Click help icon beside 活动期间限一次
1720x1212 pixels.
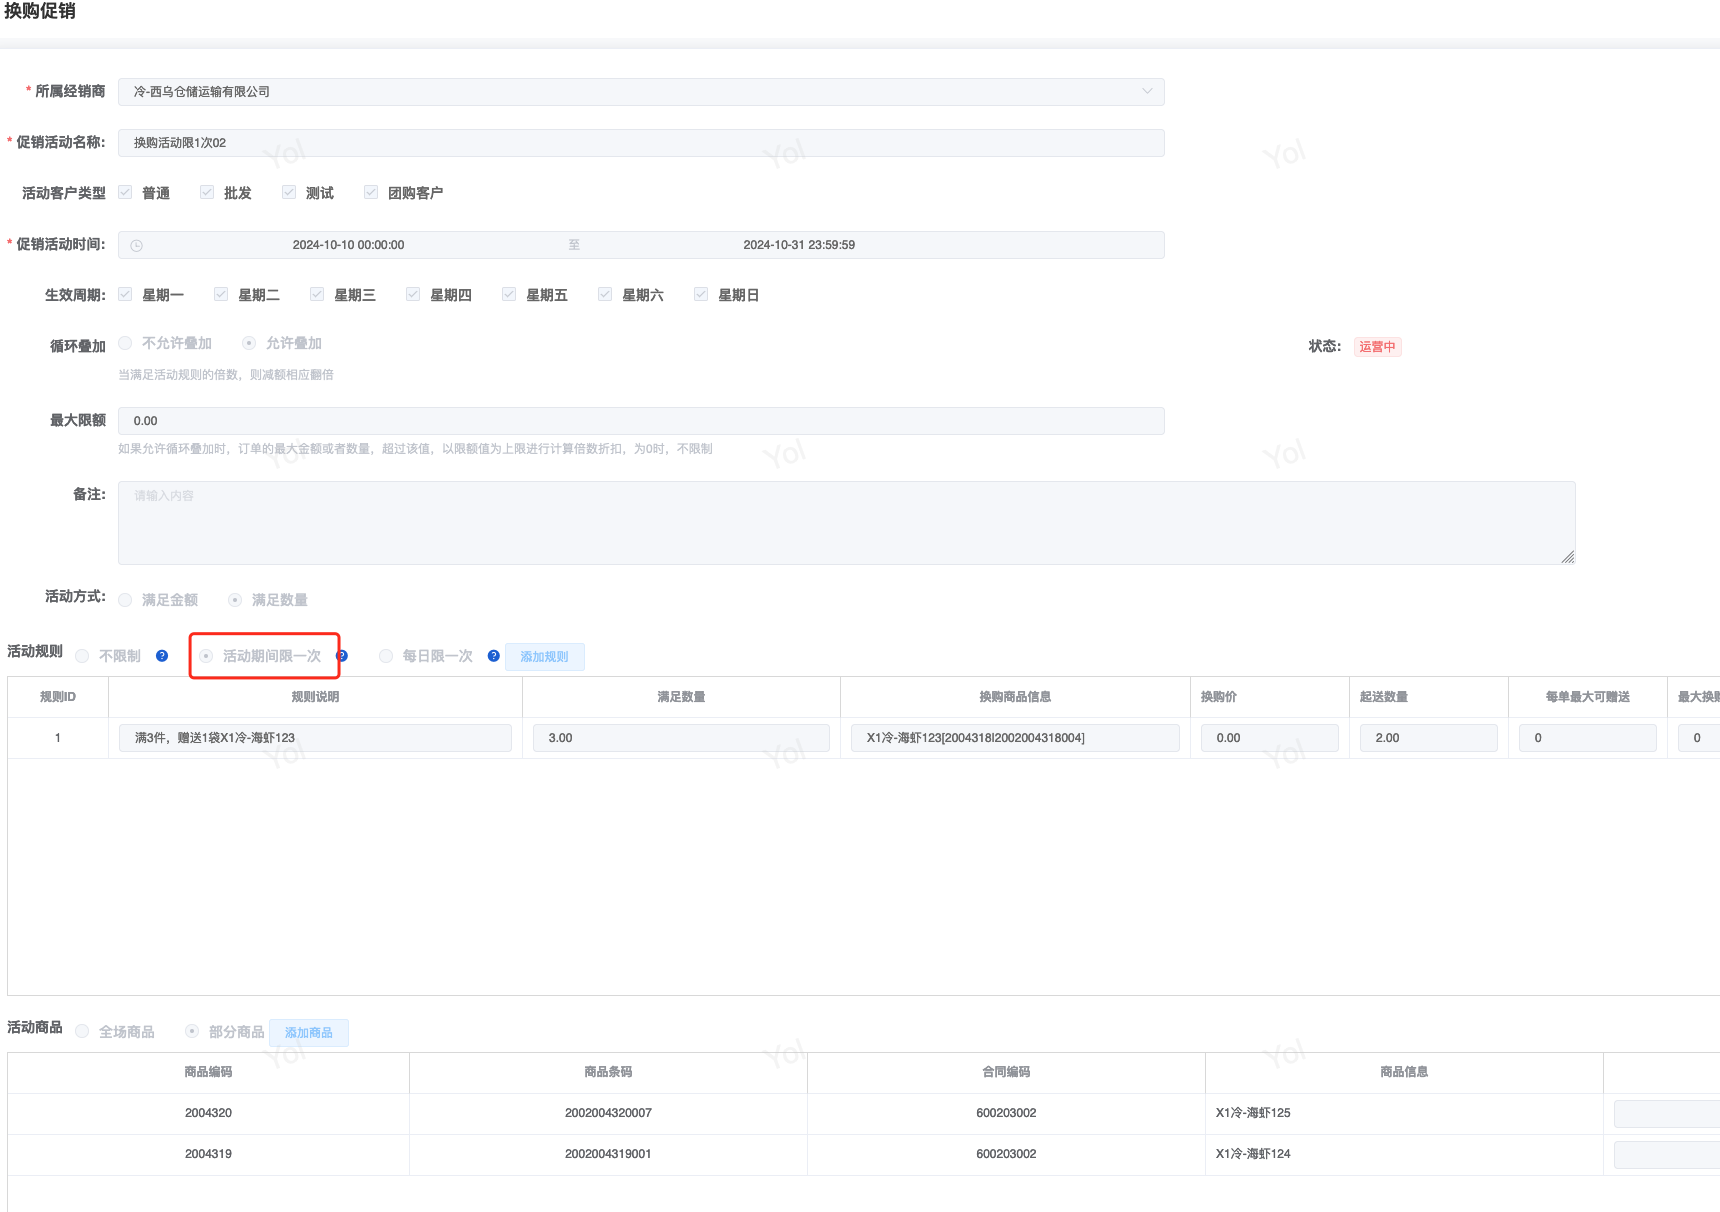pos(342,656)
